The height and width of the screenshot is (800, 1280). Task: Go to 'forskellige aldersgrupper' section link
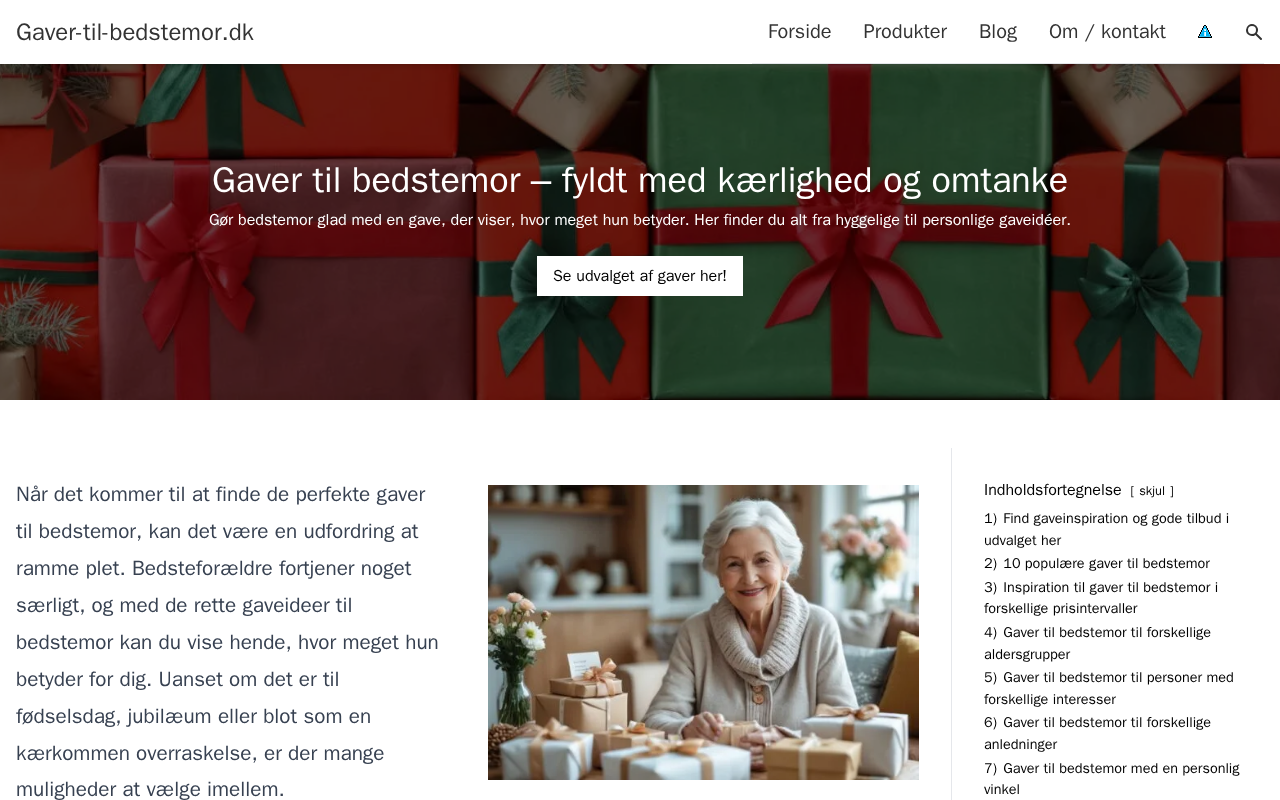[1097, 643]
